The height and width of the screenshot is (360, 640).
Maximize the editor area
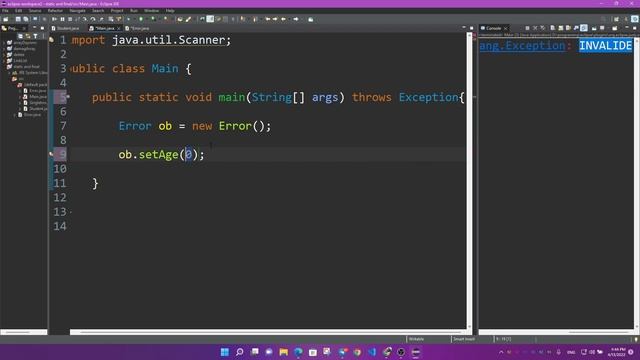click(x=471, y=28)
